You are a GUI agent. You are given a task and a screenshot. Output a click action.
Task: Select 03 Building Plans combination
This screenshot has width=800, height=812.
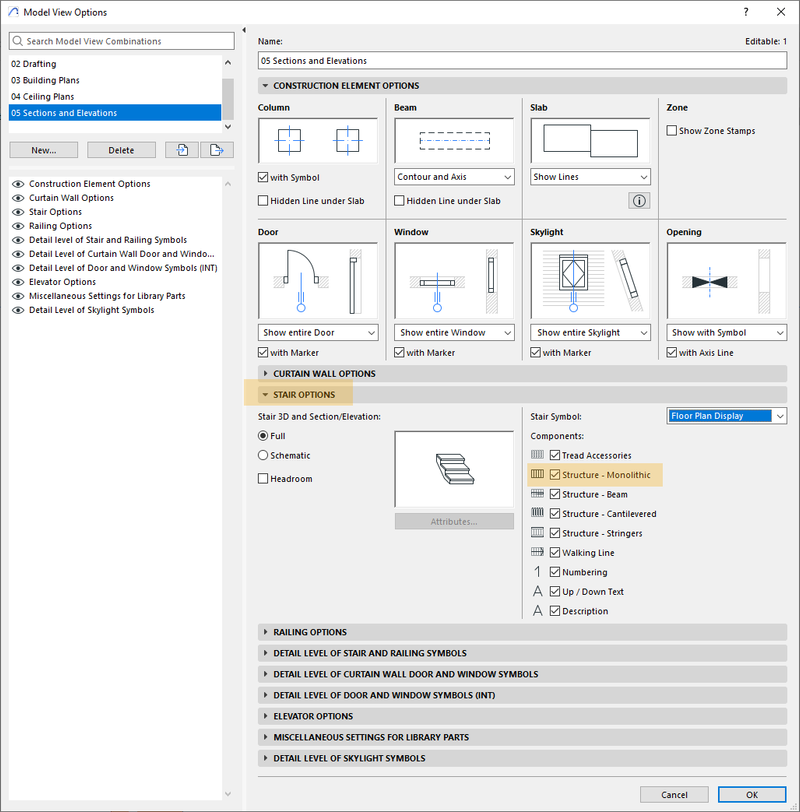115,80
